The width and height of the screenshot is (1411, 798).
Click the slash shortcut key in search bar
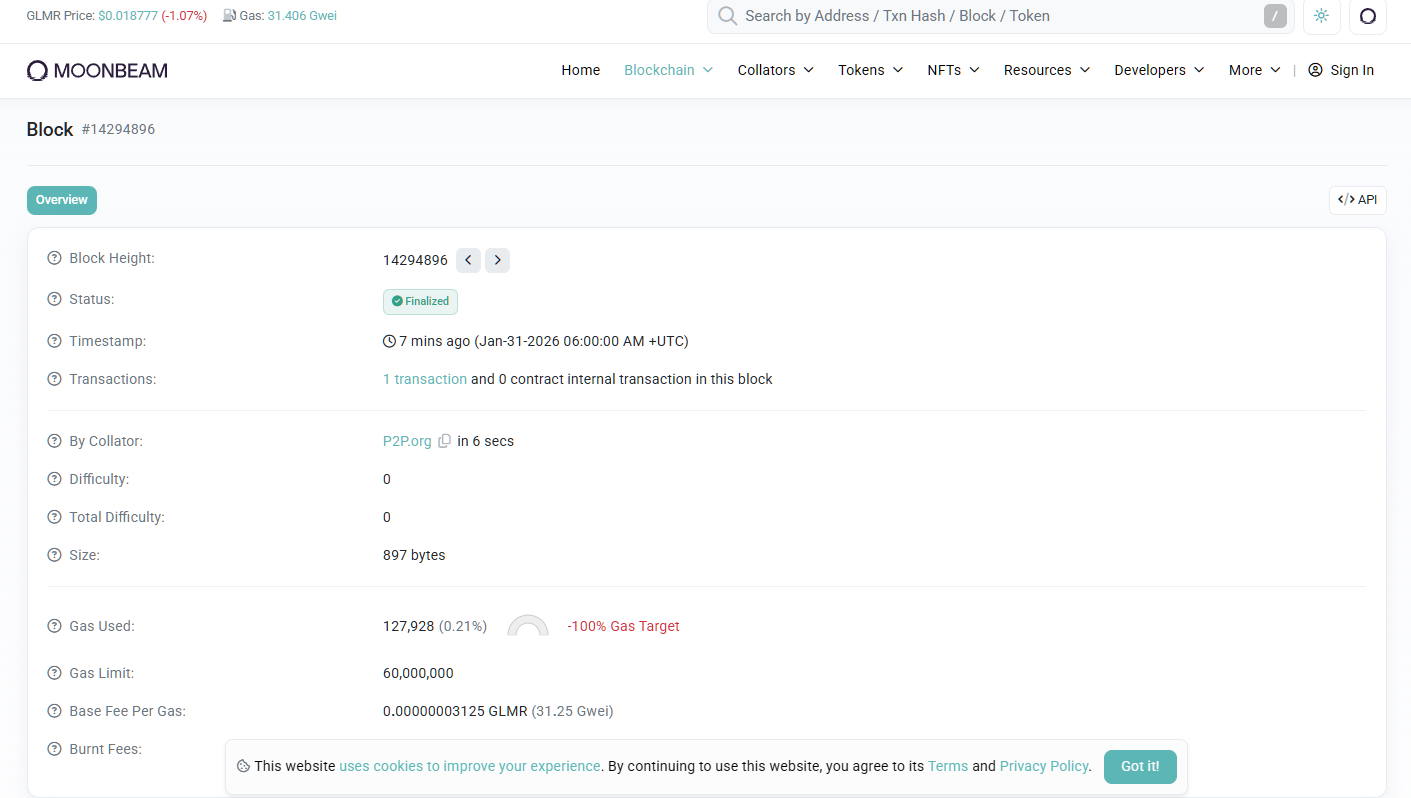click(1275, 16)
